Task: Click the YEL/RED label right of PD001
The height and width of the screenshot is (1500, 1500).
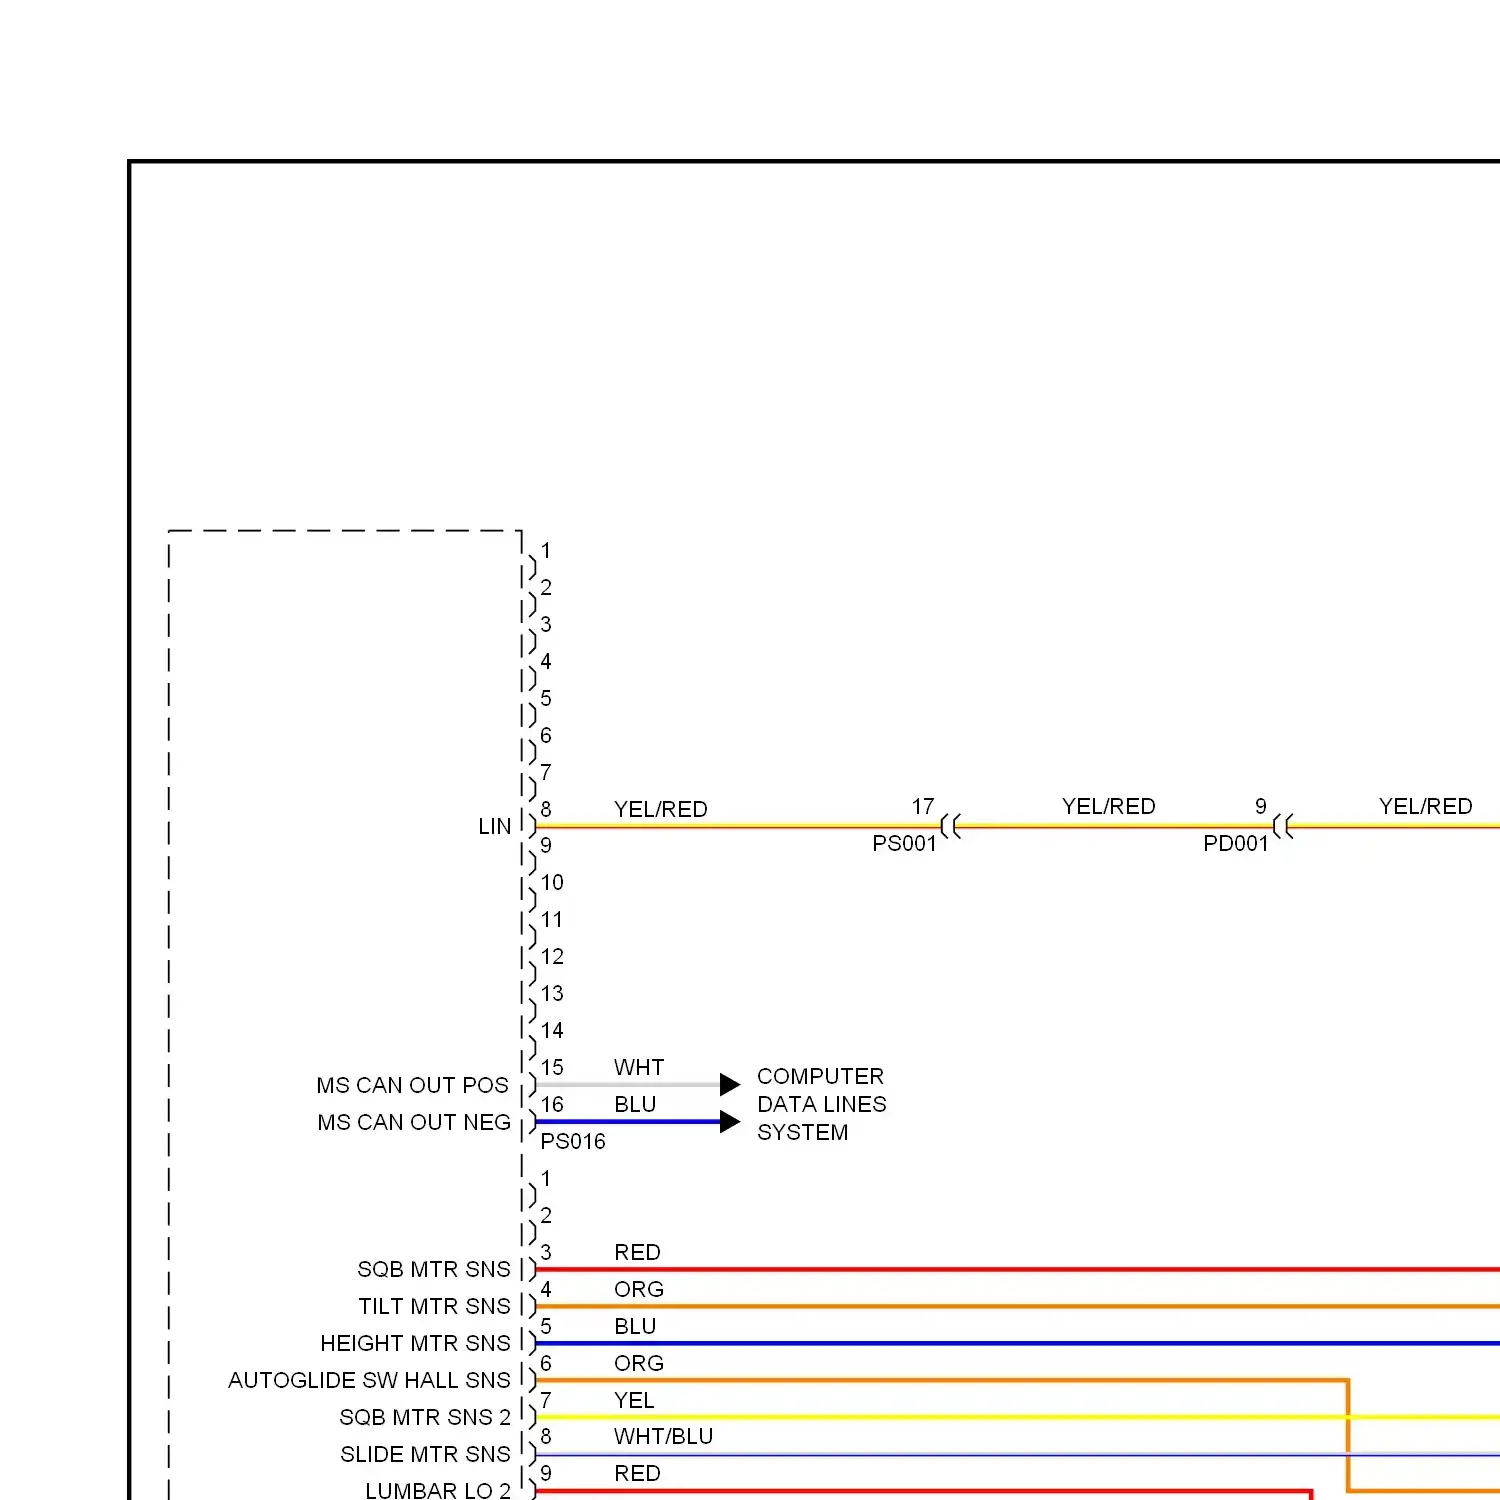Action: [1425, 806]
